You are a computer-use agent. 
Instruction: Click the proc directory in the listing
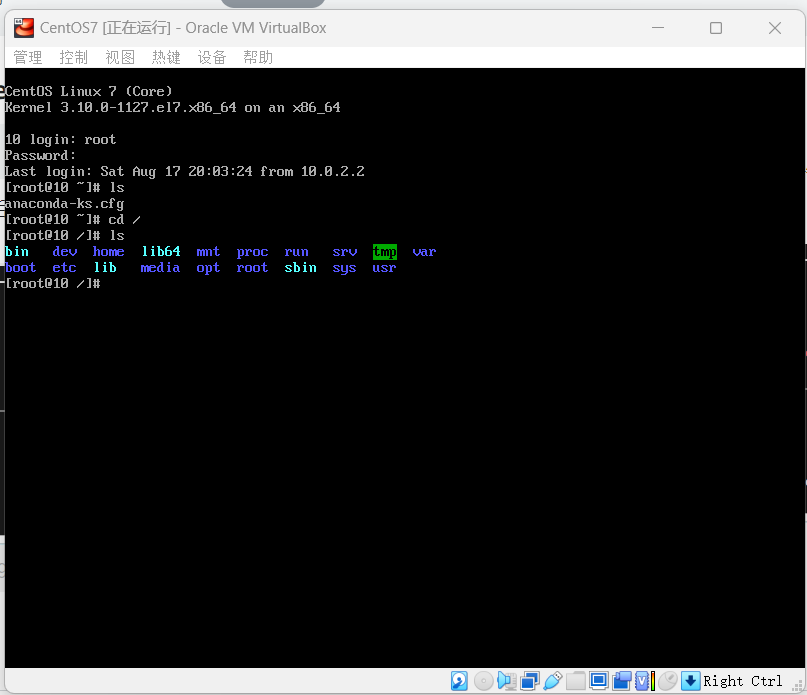pyautogui.click(x=252, y=252)
